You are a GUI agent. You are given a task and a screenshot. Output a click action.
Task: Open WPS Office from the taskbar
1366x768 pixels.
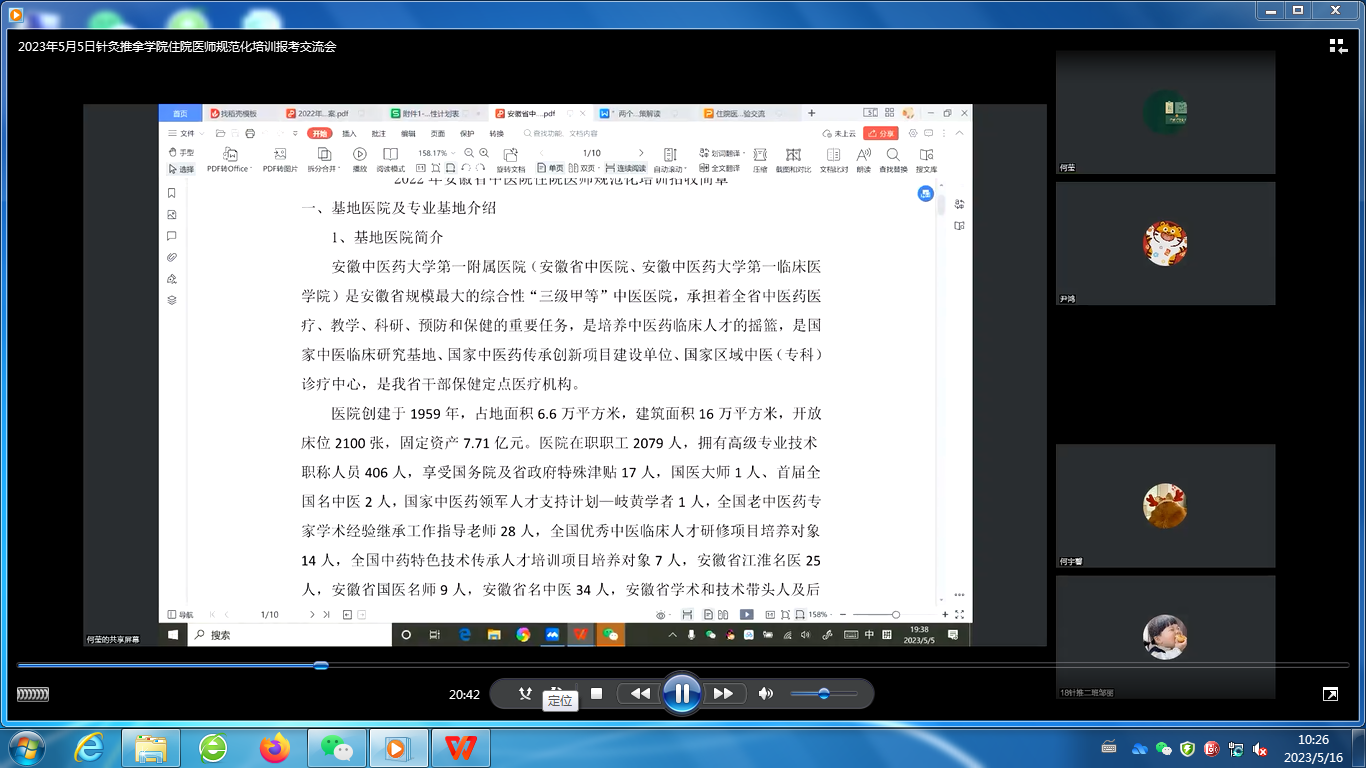(461, 748)
